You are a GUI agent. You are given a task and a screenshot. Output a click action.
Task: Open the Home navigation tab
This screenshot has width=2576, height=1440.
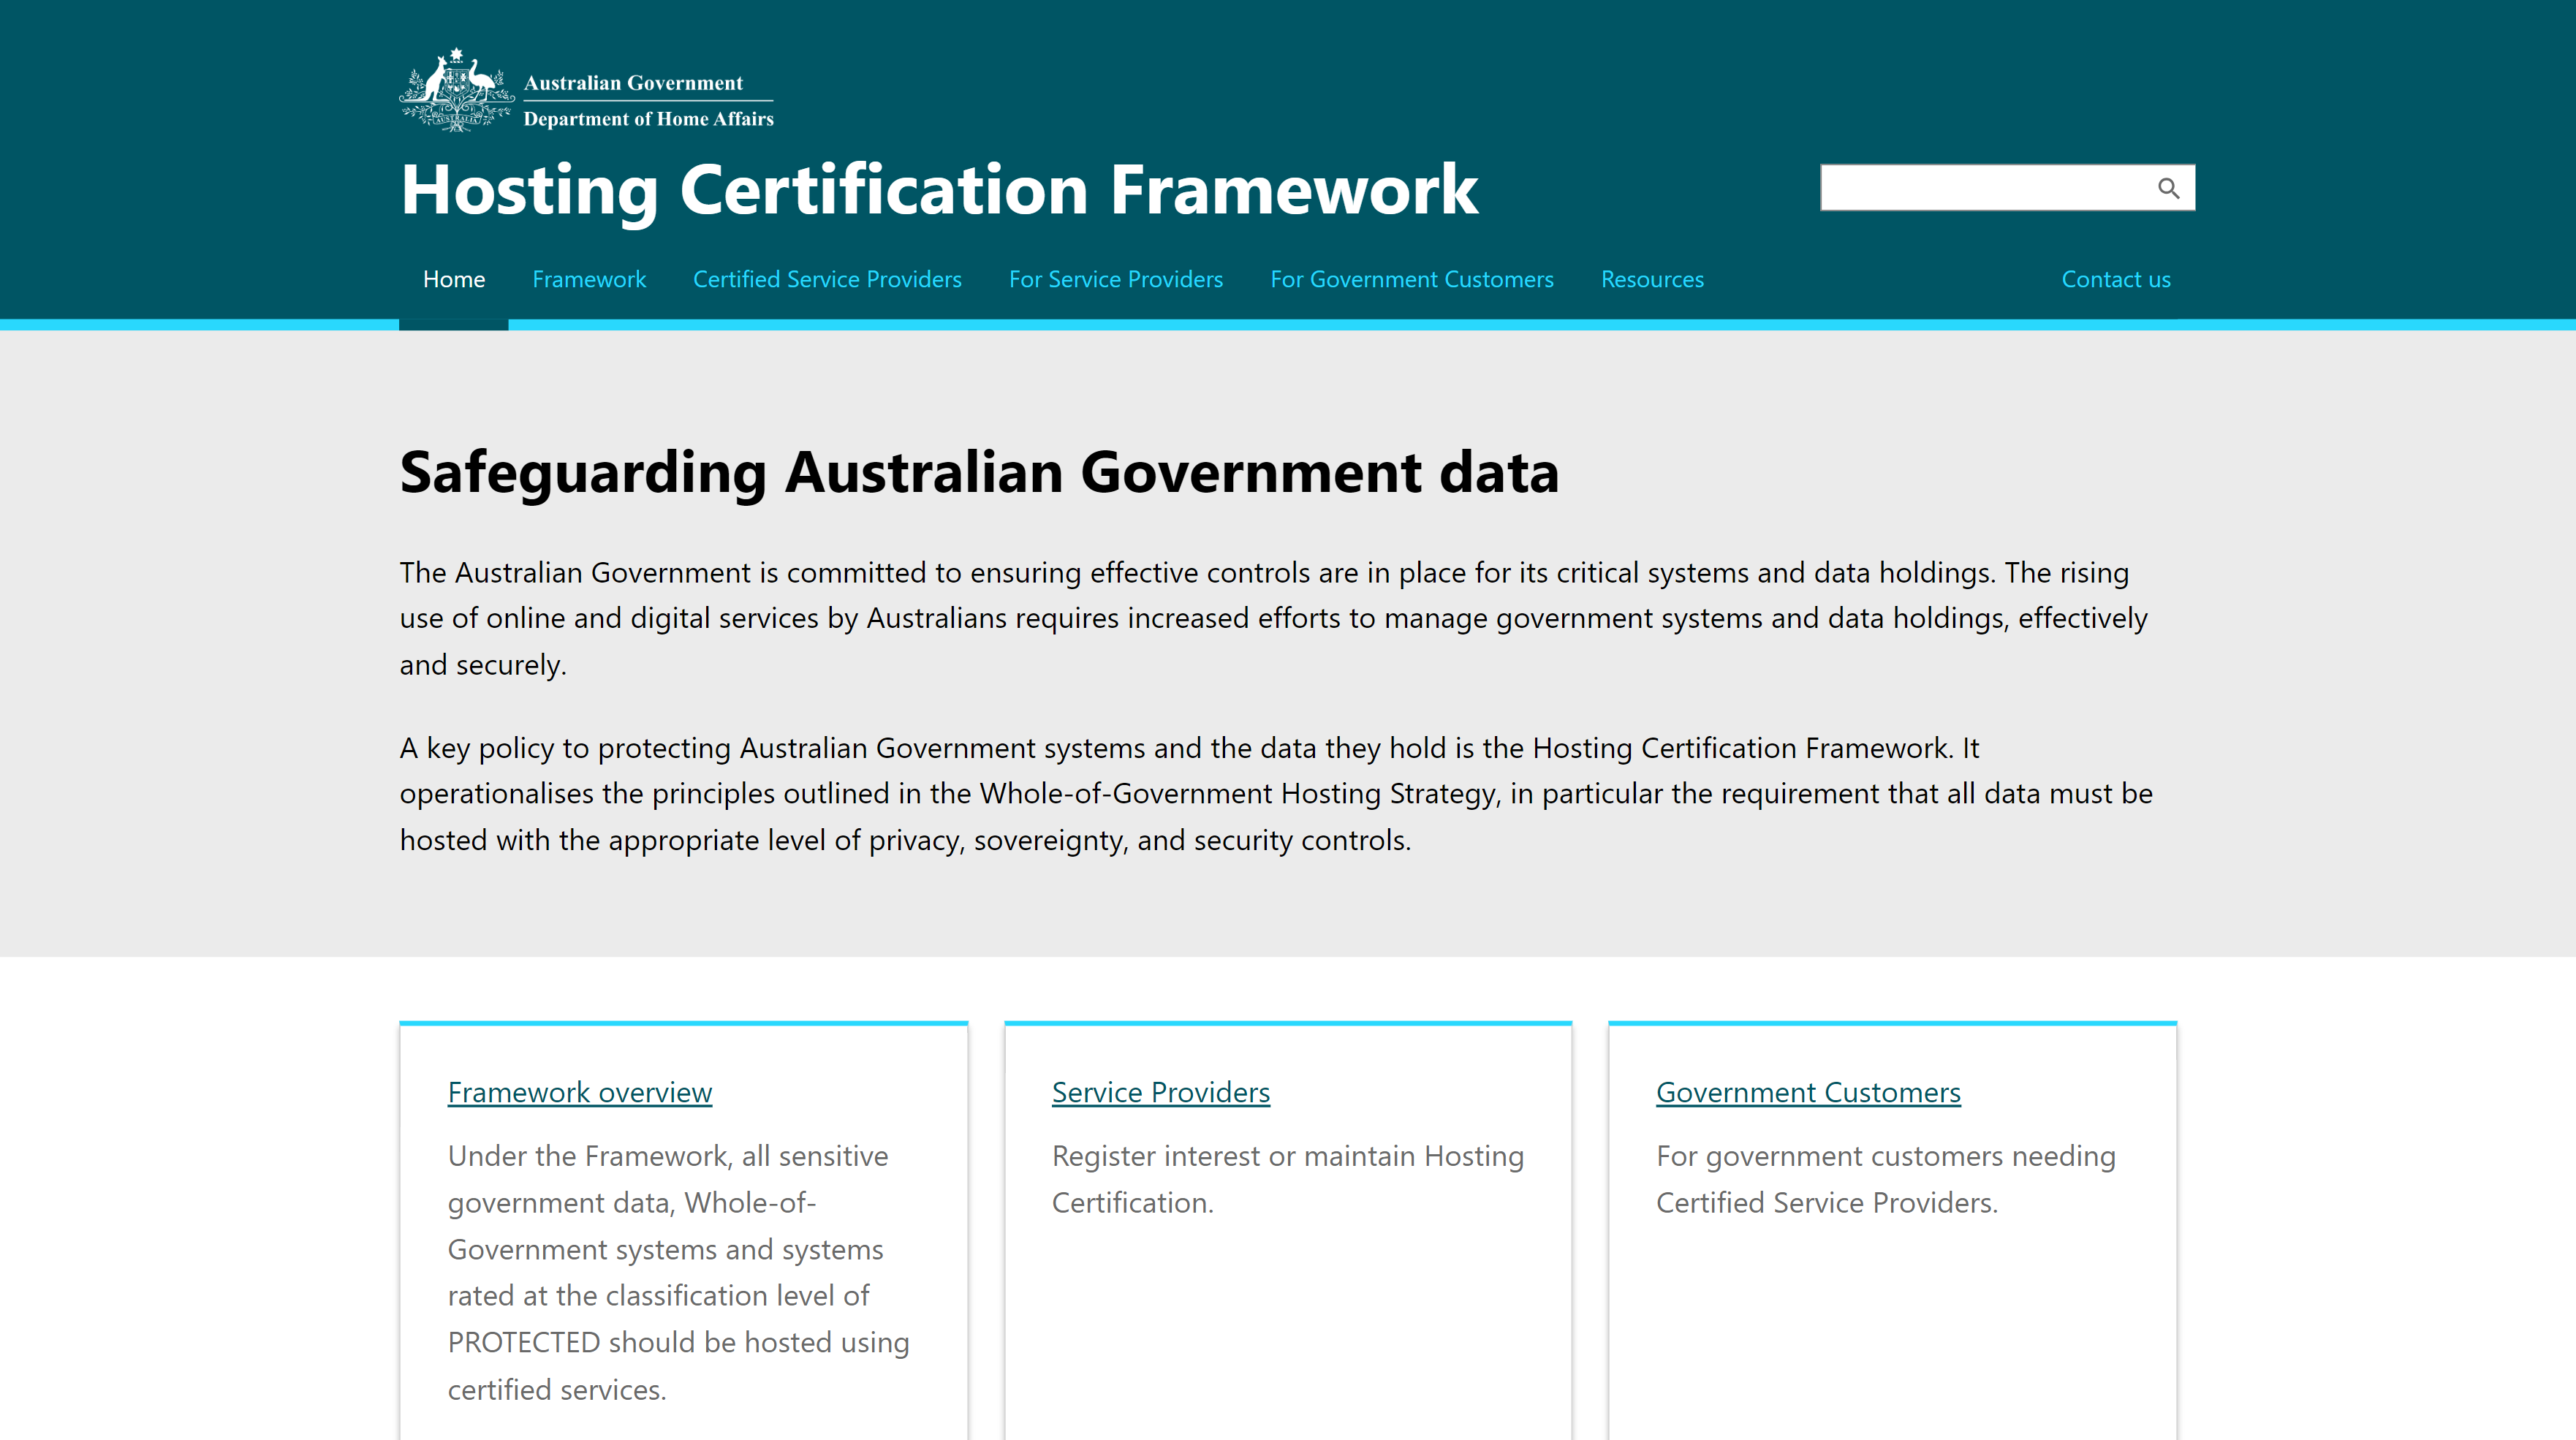pos(453,279)
